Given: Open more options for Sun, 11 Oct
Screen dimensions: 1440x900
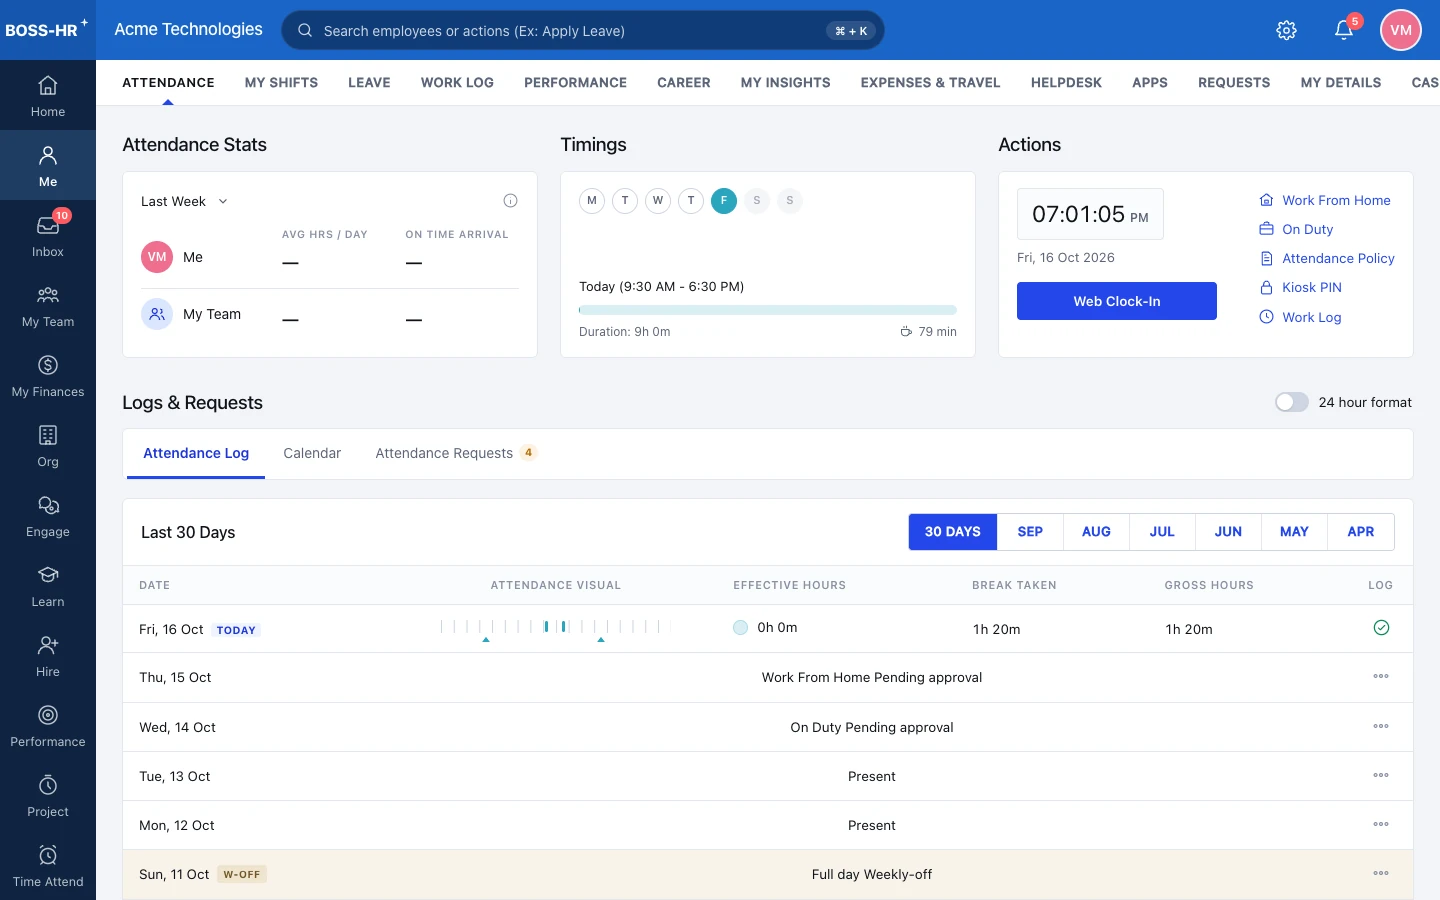Looking at the screenshot, I should click(x=1381, y=873).
